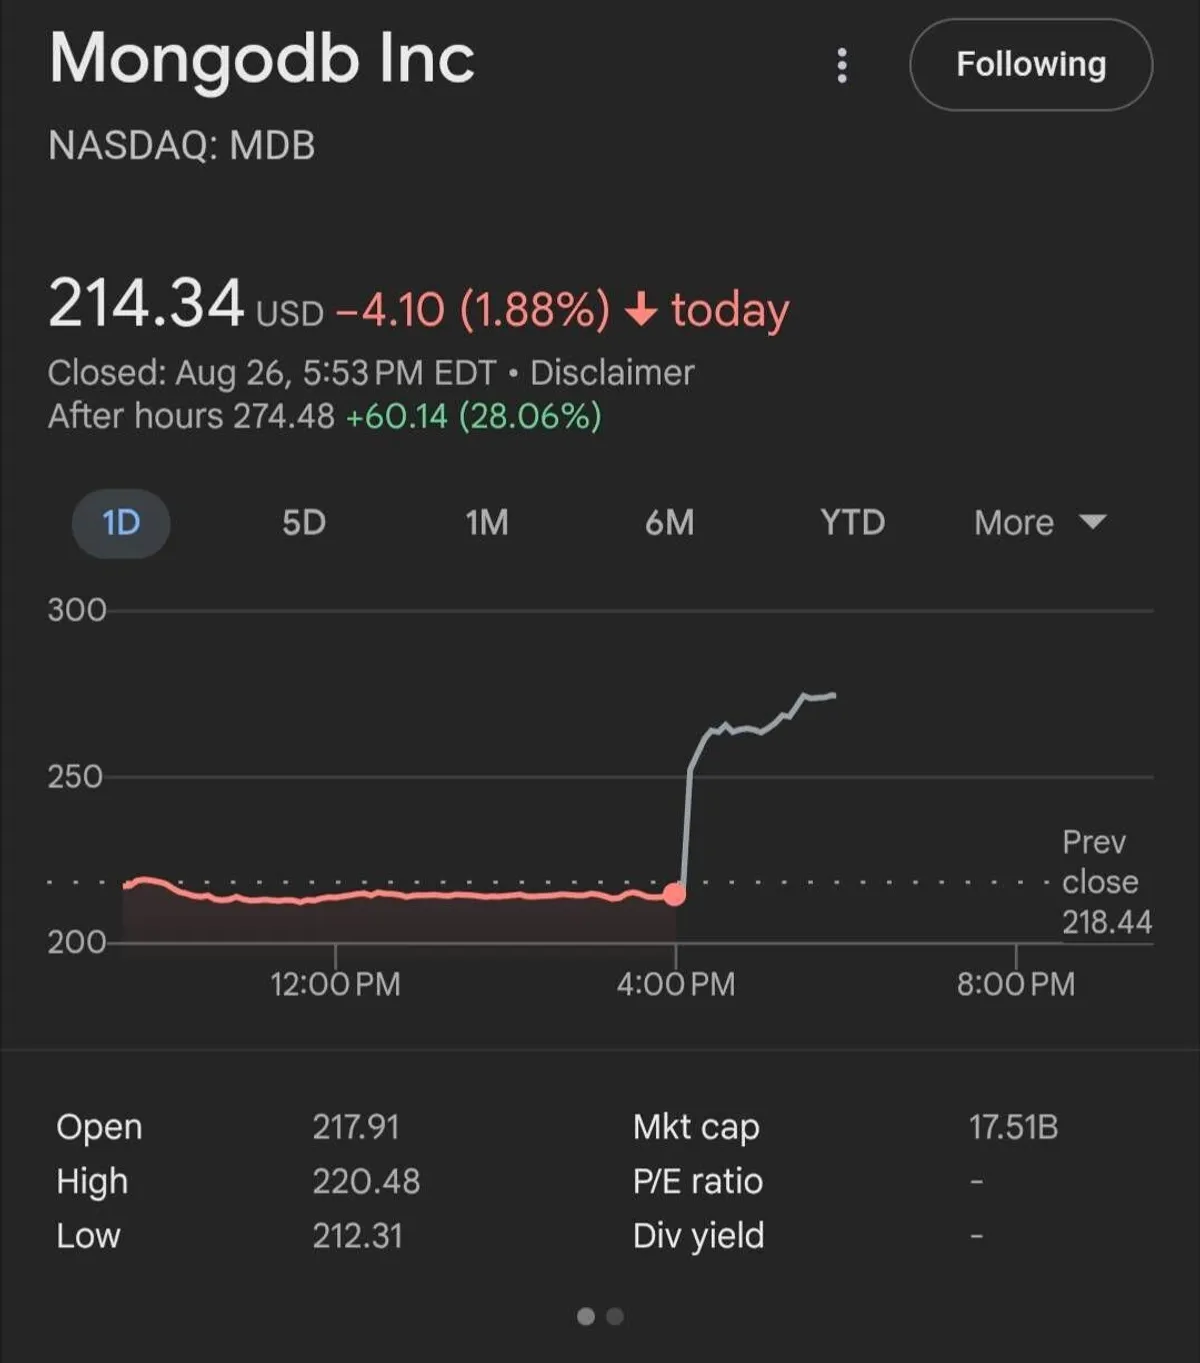The image size is (1200, 1363).
Task: Click the Prev close 218.44 label
Action: coord(1106,882)
